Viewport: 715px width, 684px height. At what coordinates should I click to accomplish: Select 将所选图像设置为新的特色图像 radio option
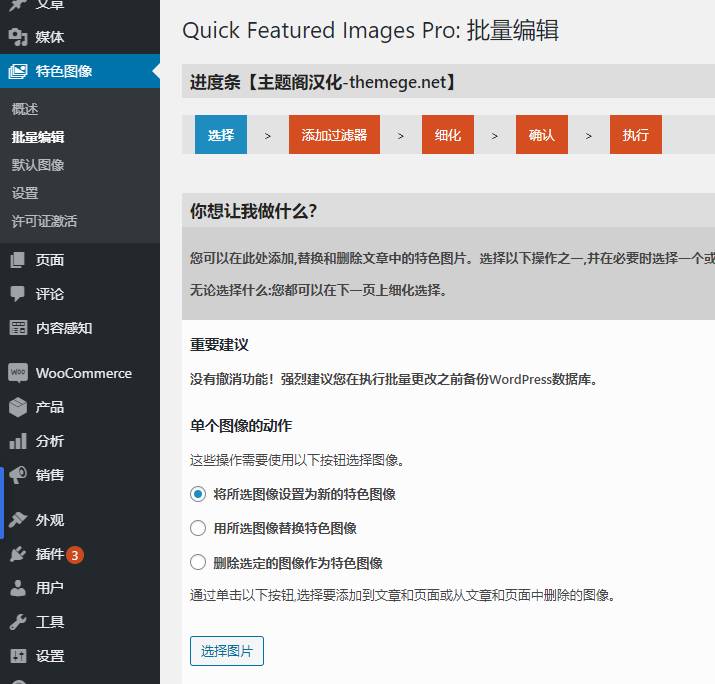tap(198, 494)
